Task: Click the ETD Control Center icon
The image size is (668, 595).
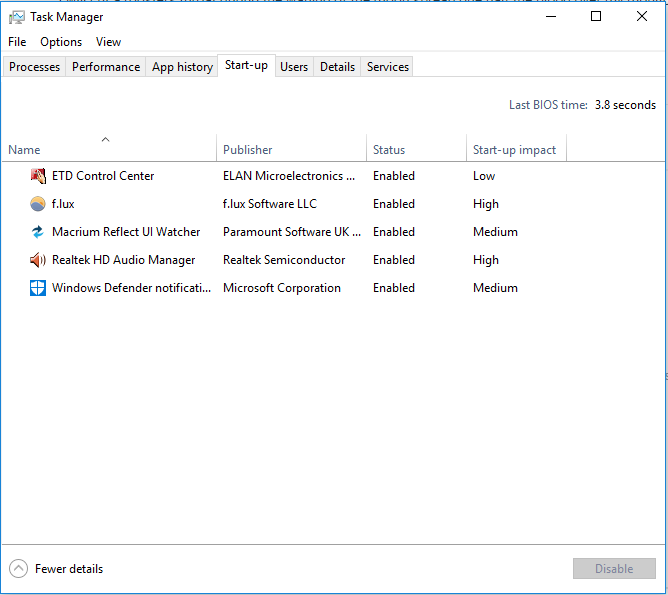Action: click(38, 176)
